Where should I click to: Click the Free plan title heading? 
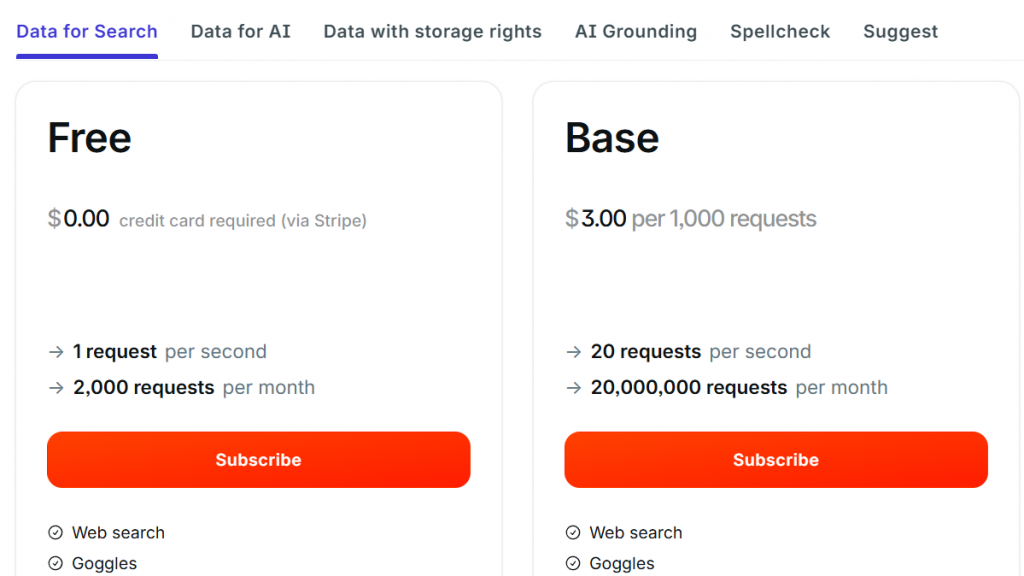(x=90, y=138)
